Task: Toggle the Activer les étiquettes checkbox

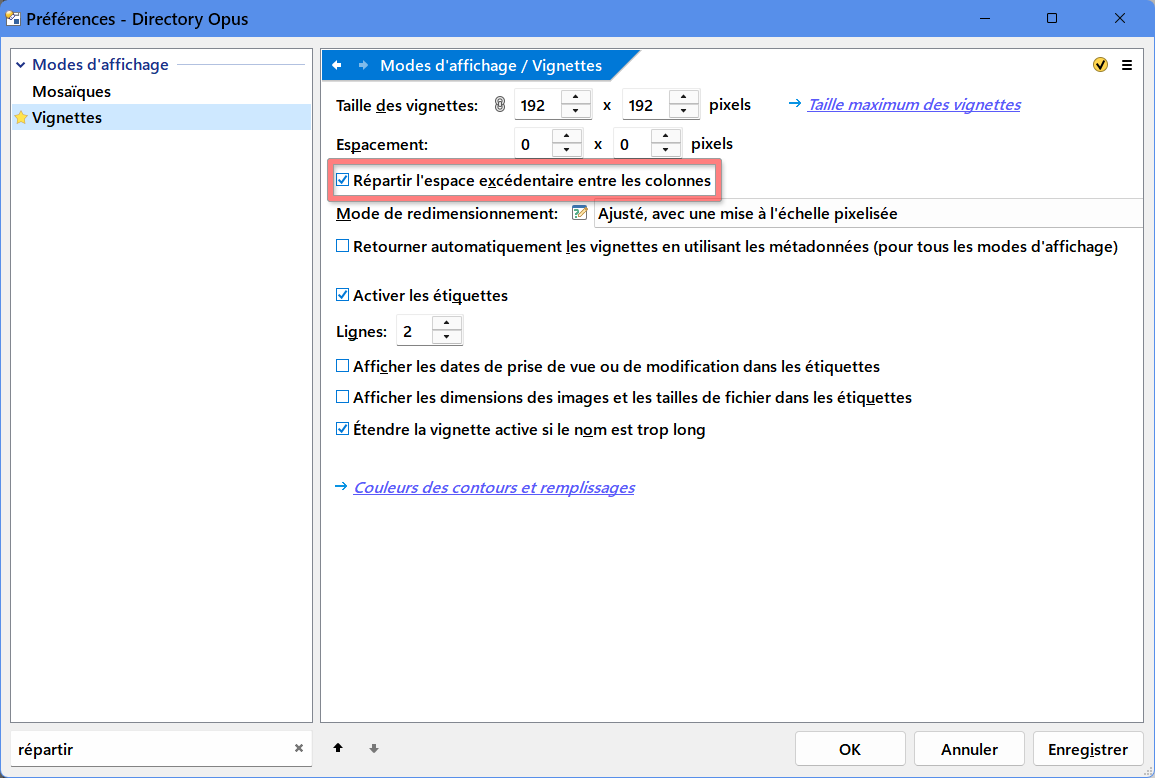Action: pyautogui.click(x=343, y=295)
